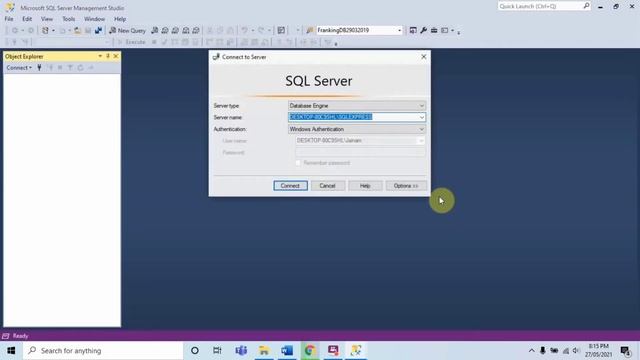Click the Open File folder icon
The width and height of the screenshot is (640, 360).
[78, 31]
